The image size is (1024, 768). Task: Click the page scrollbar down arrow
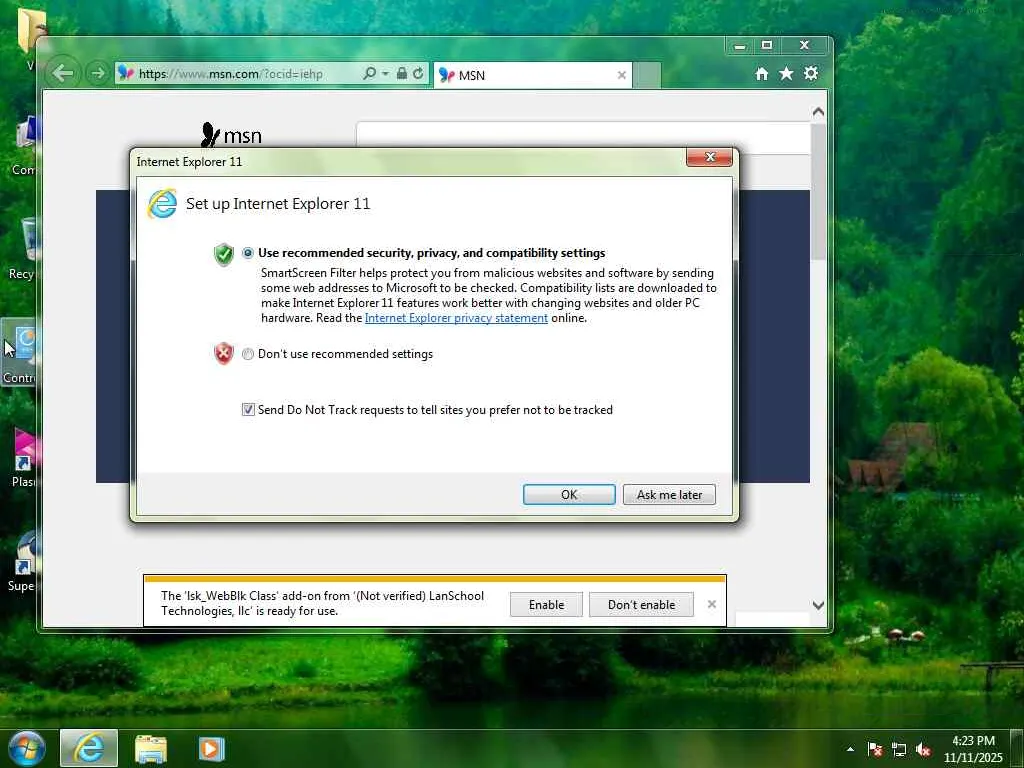(818, 605)
